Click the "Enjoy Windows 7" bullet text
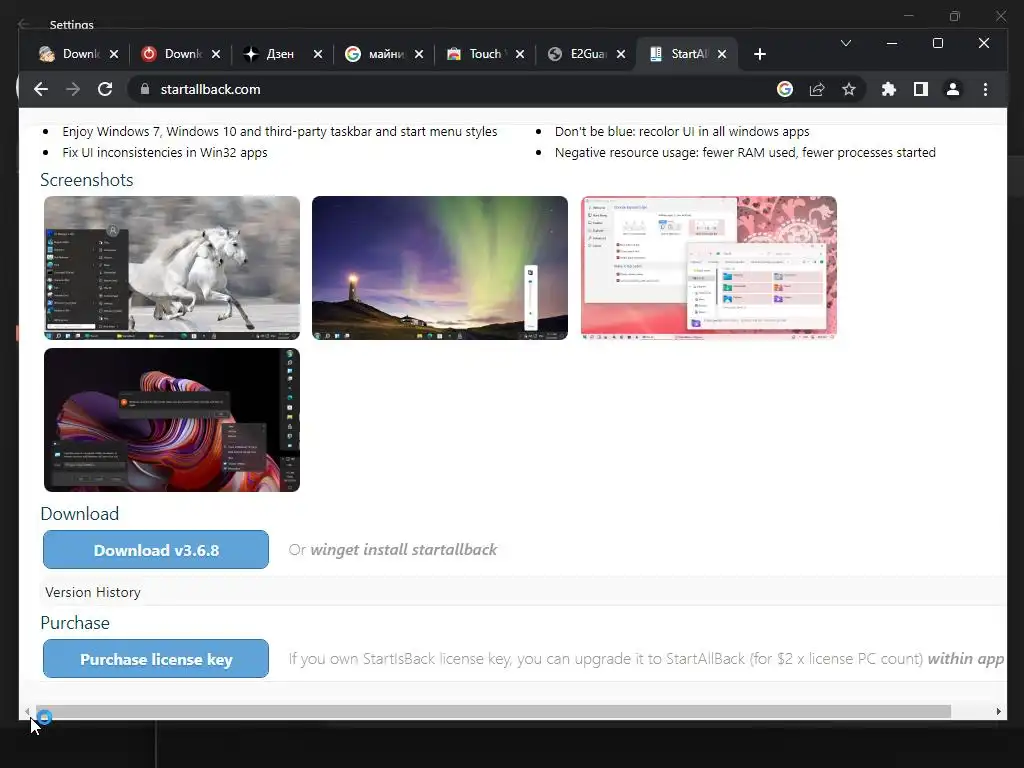 (280, 131)
